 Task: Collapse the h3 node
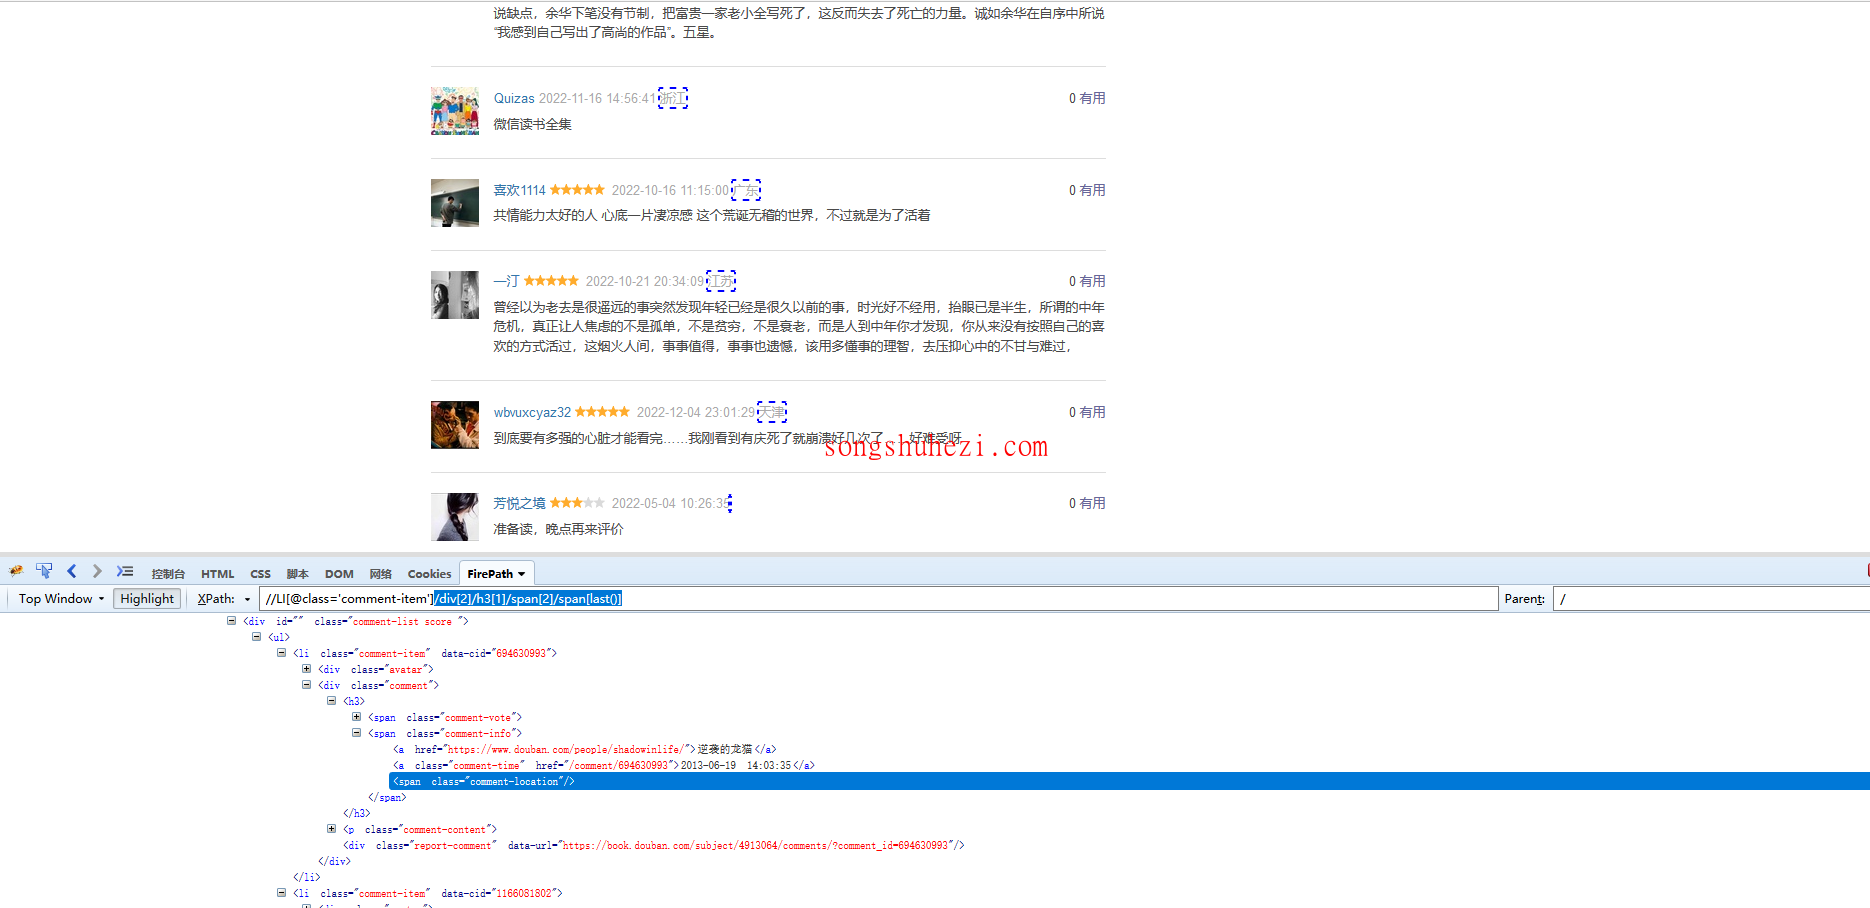coord(331,701)
